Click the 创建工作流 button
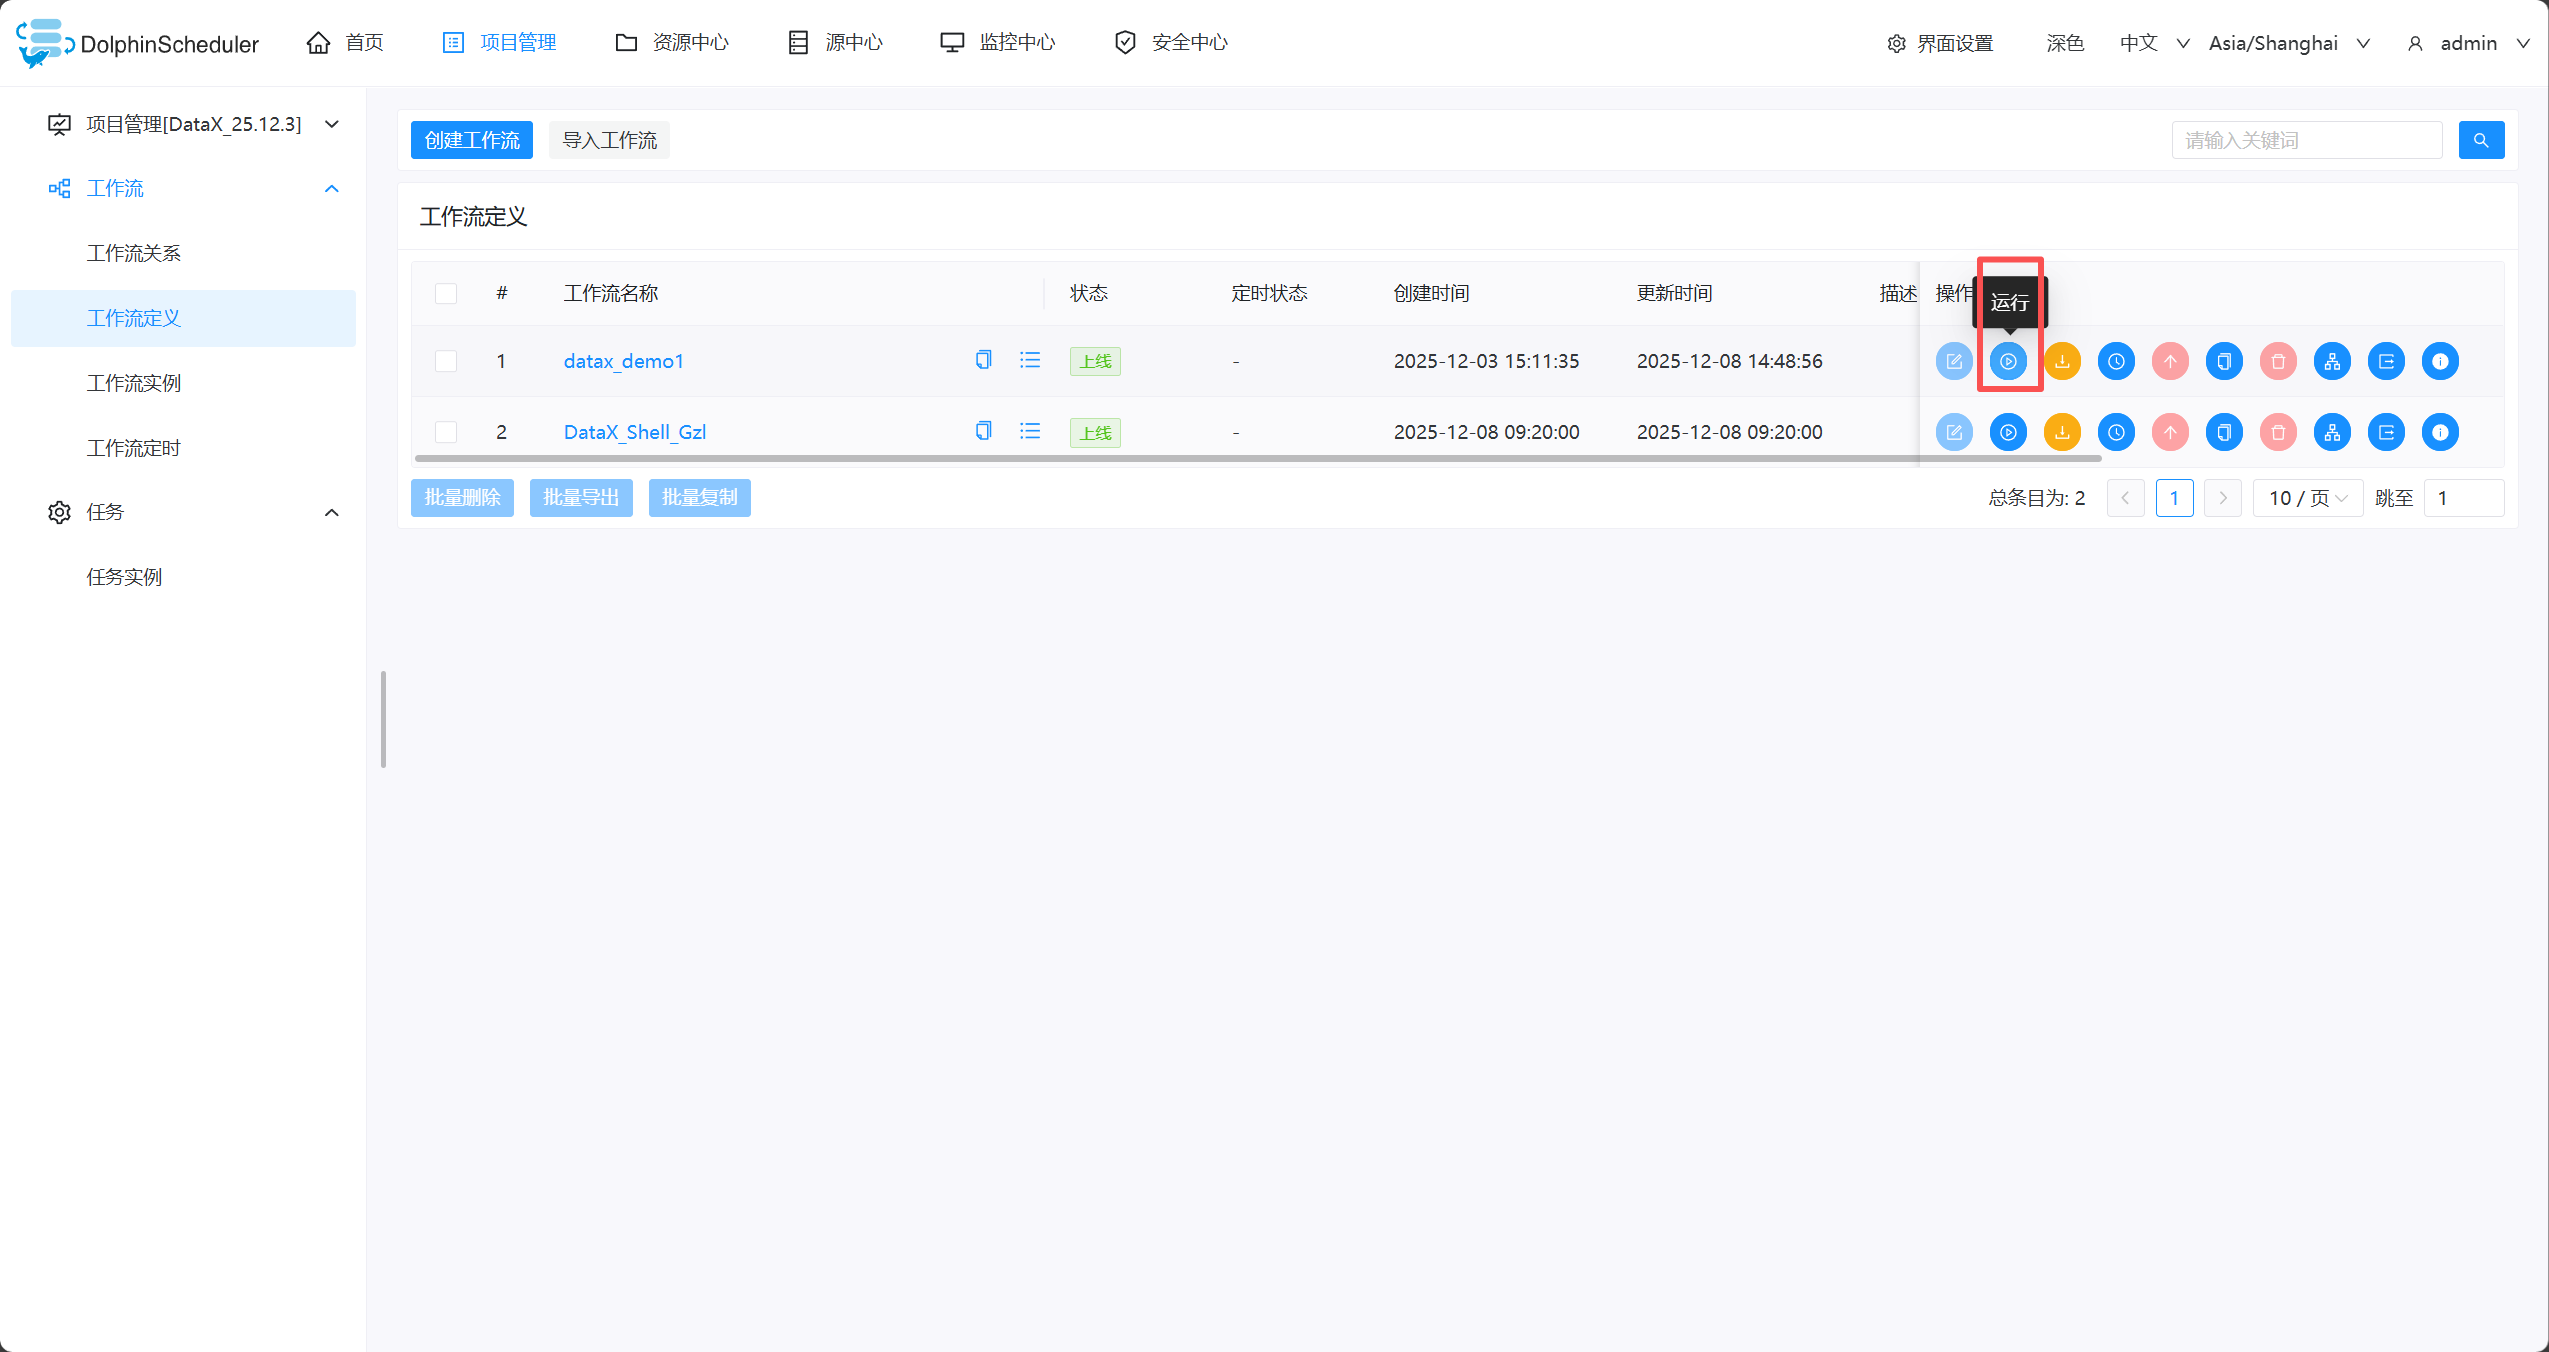 pos(472,140)
